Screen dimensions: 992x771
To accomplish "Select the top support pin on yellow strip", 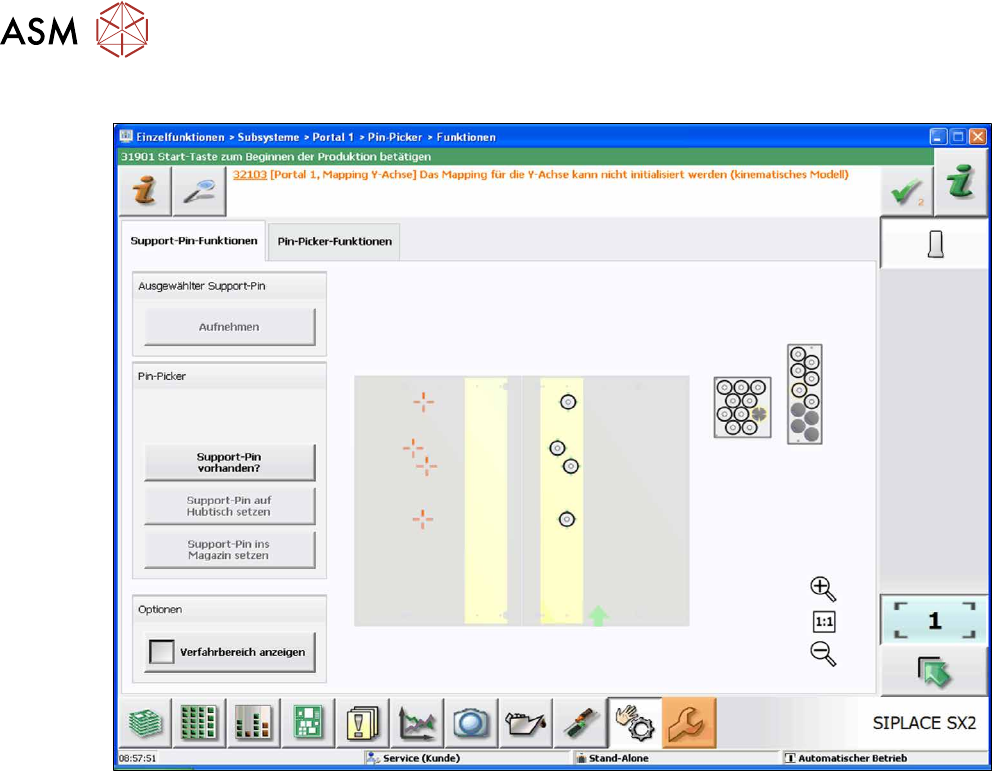I will (x=568, y=402).
